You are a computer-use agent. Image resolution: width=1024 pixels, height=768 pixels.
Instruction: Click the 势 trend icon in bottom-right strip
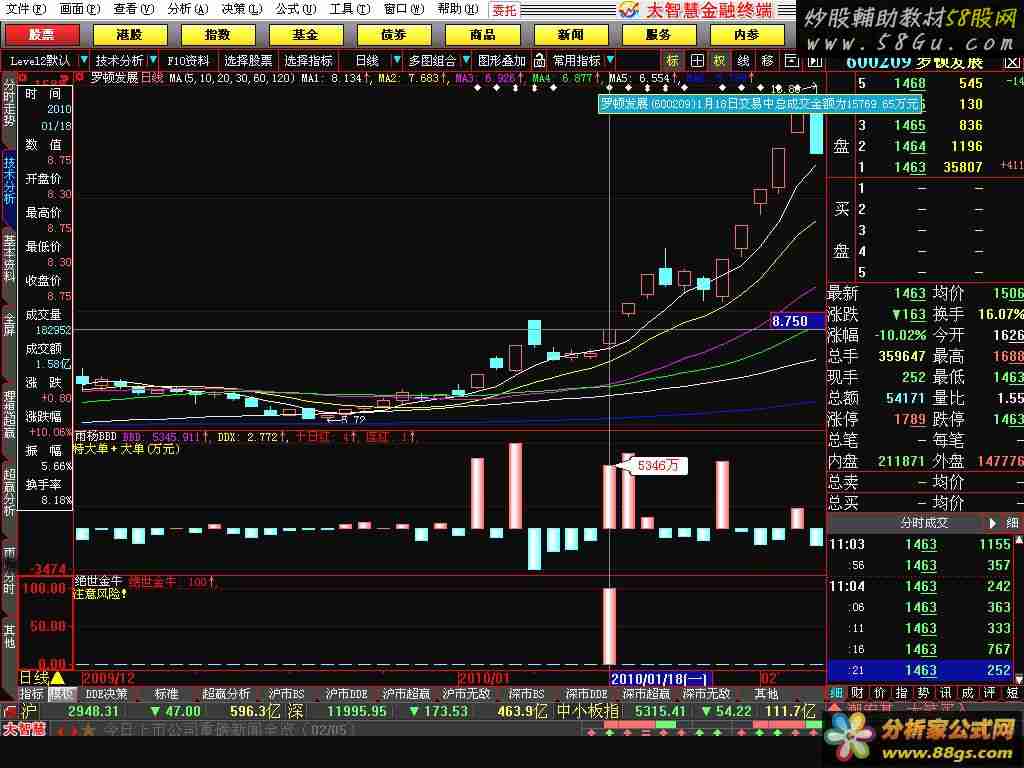click(923, 693)
